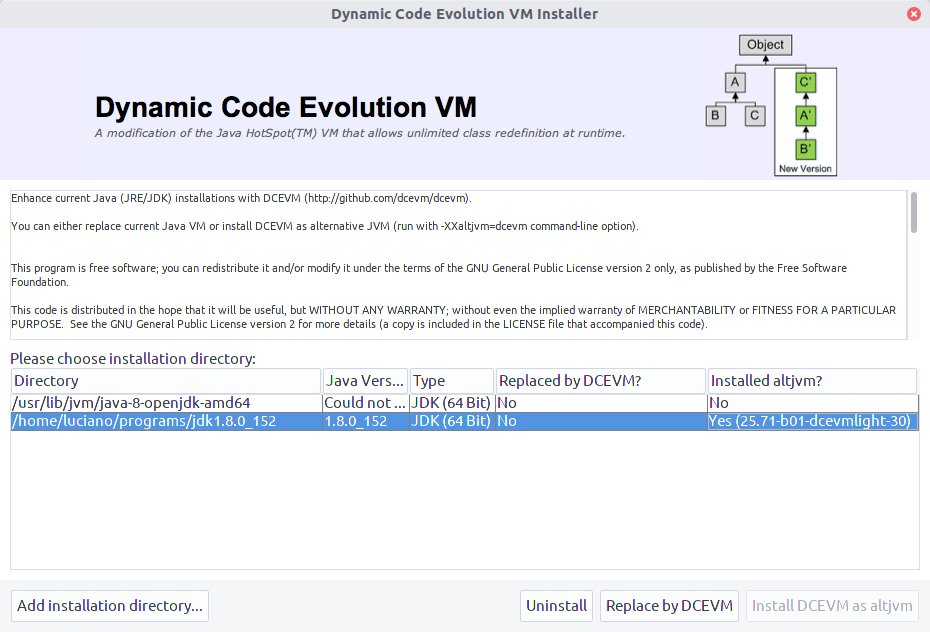Click Install DCEVM as altjvm button
The height and width of the screenshot is (632, 930).
tap(832, 606)
